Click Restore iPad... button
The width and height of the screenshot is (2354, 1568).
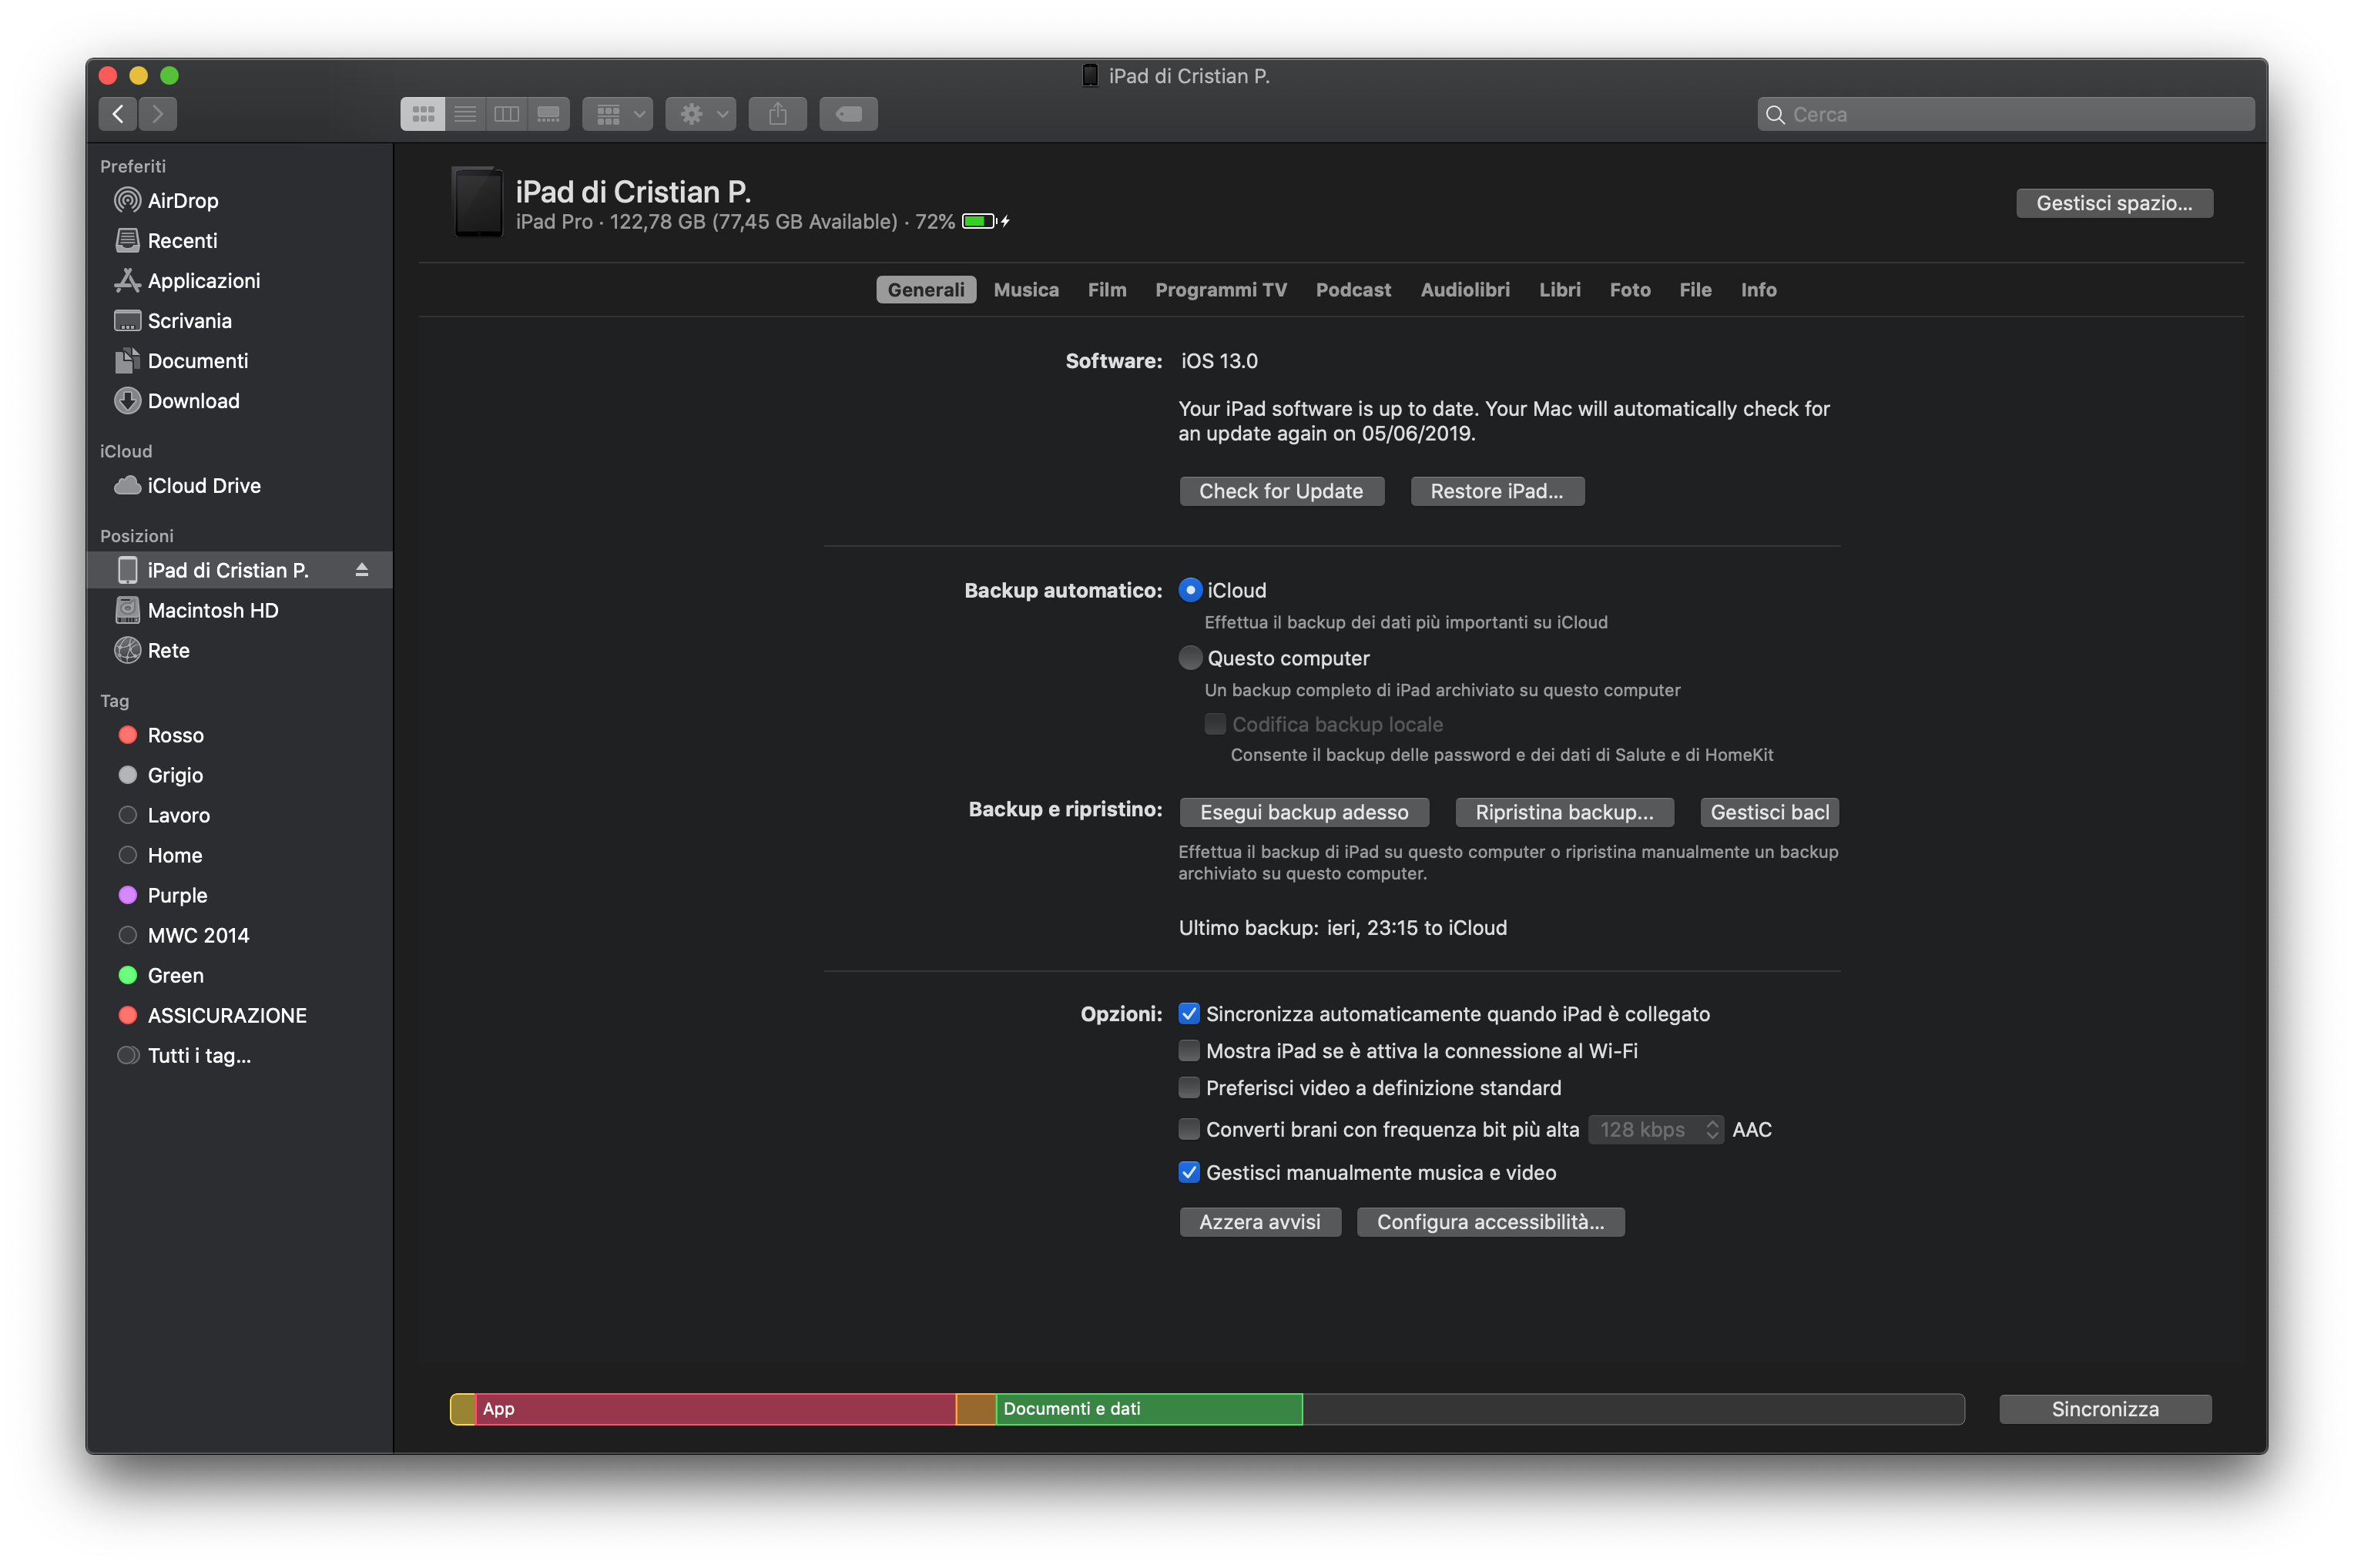coord(1497,491)
